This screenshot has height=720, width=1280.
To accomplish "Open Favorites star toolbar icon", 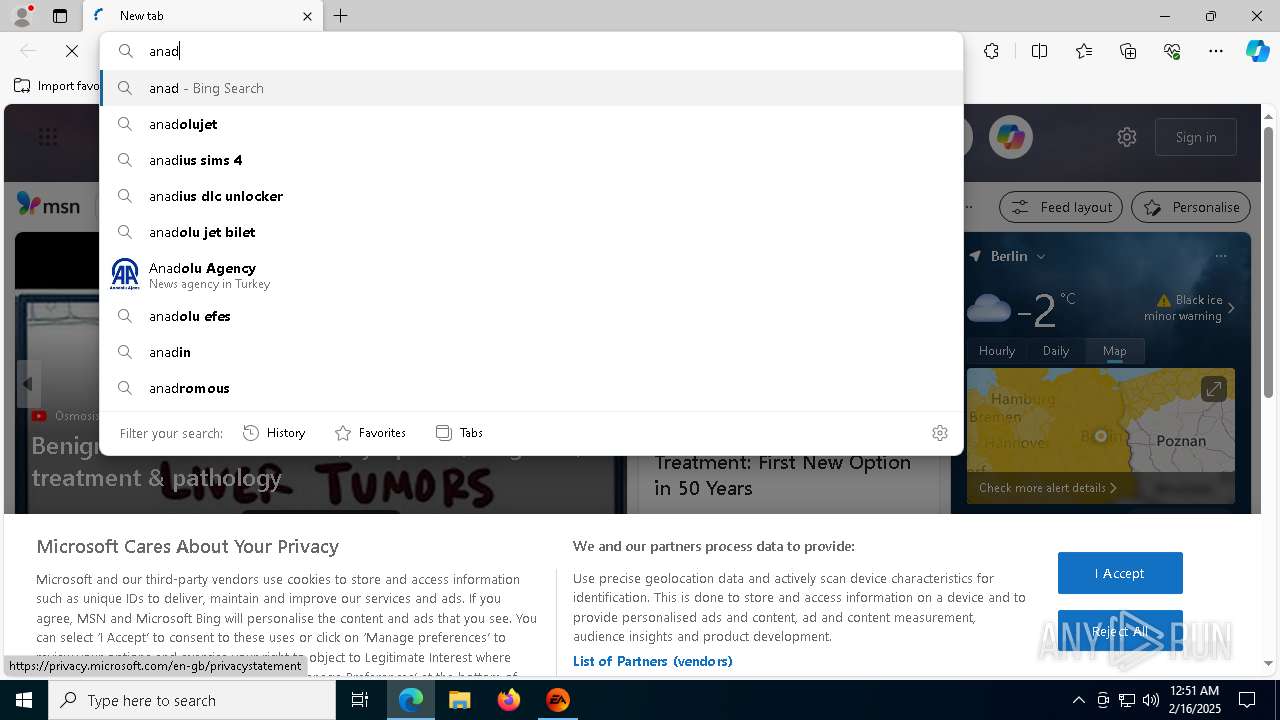I will point(1084,51).
